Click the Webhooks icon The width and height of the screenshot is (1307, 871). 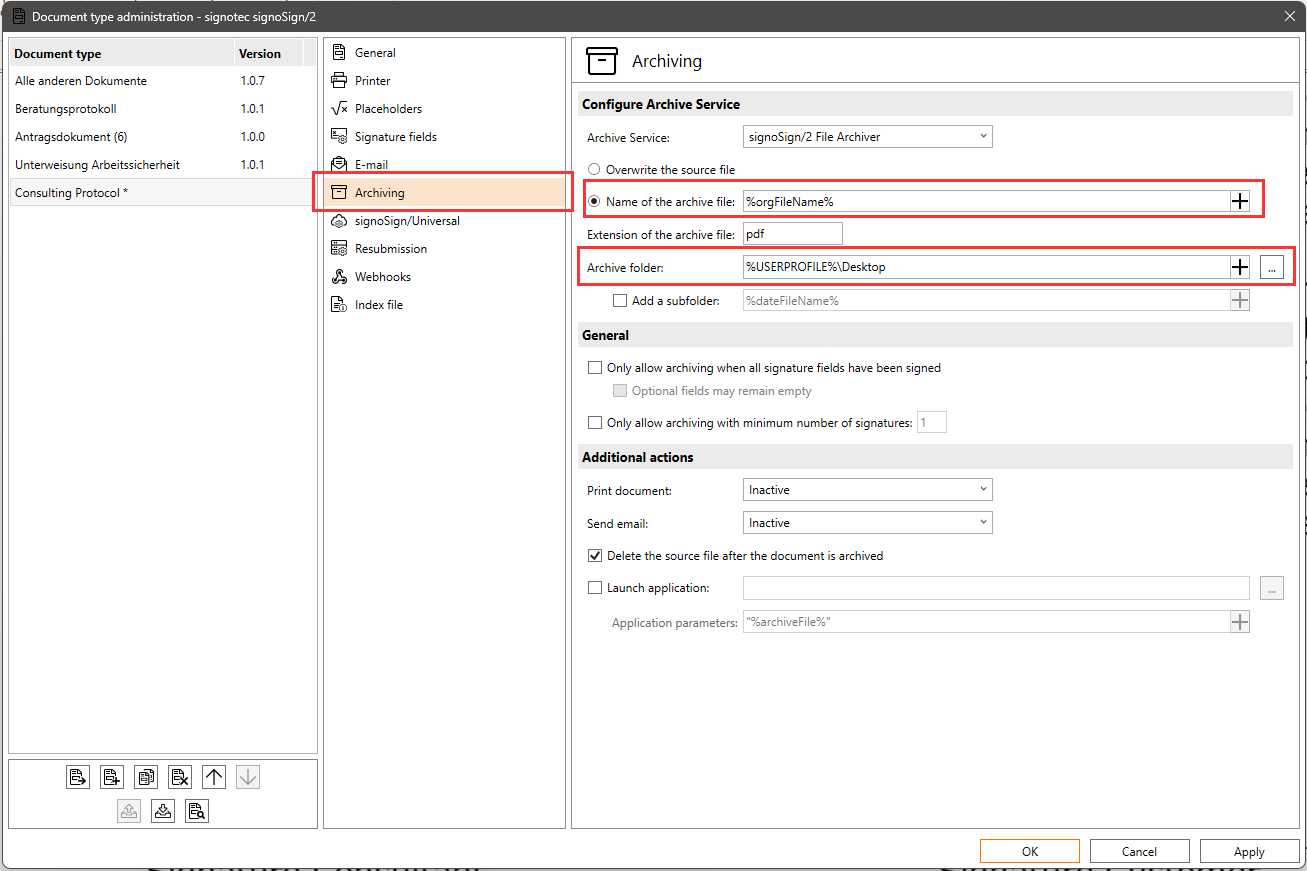coord(339,277)
